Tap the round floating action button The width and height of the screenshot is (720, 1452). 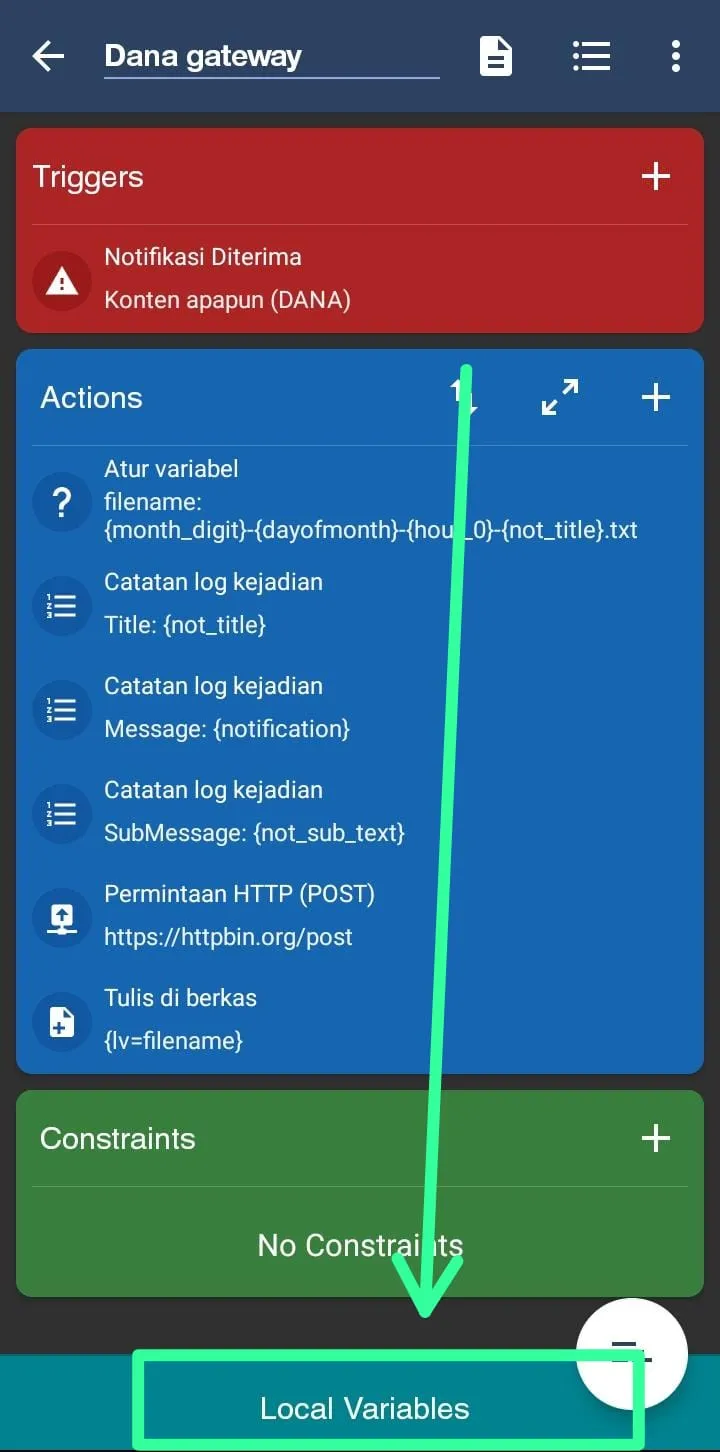[632, 1354]
